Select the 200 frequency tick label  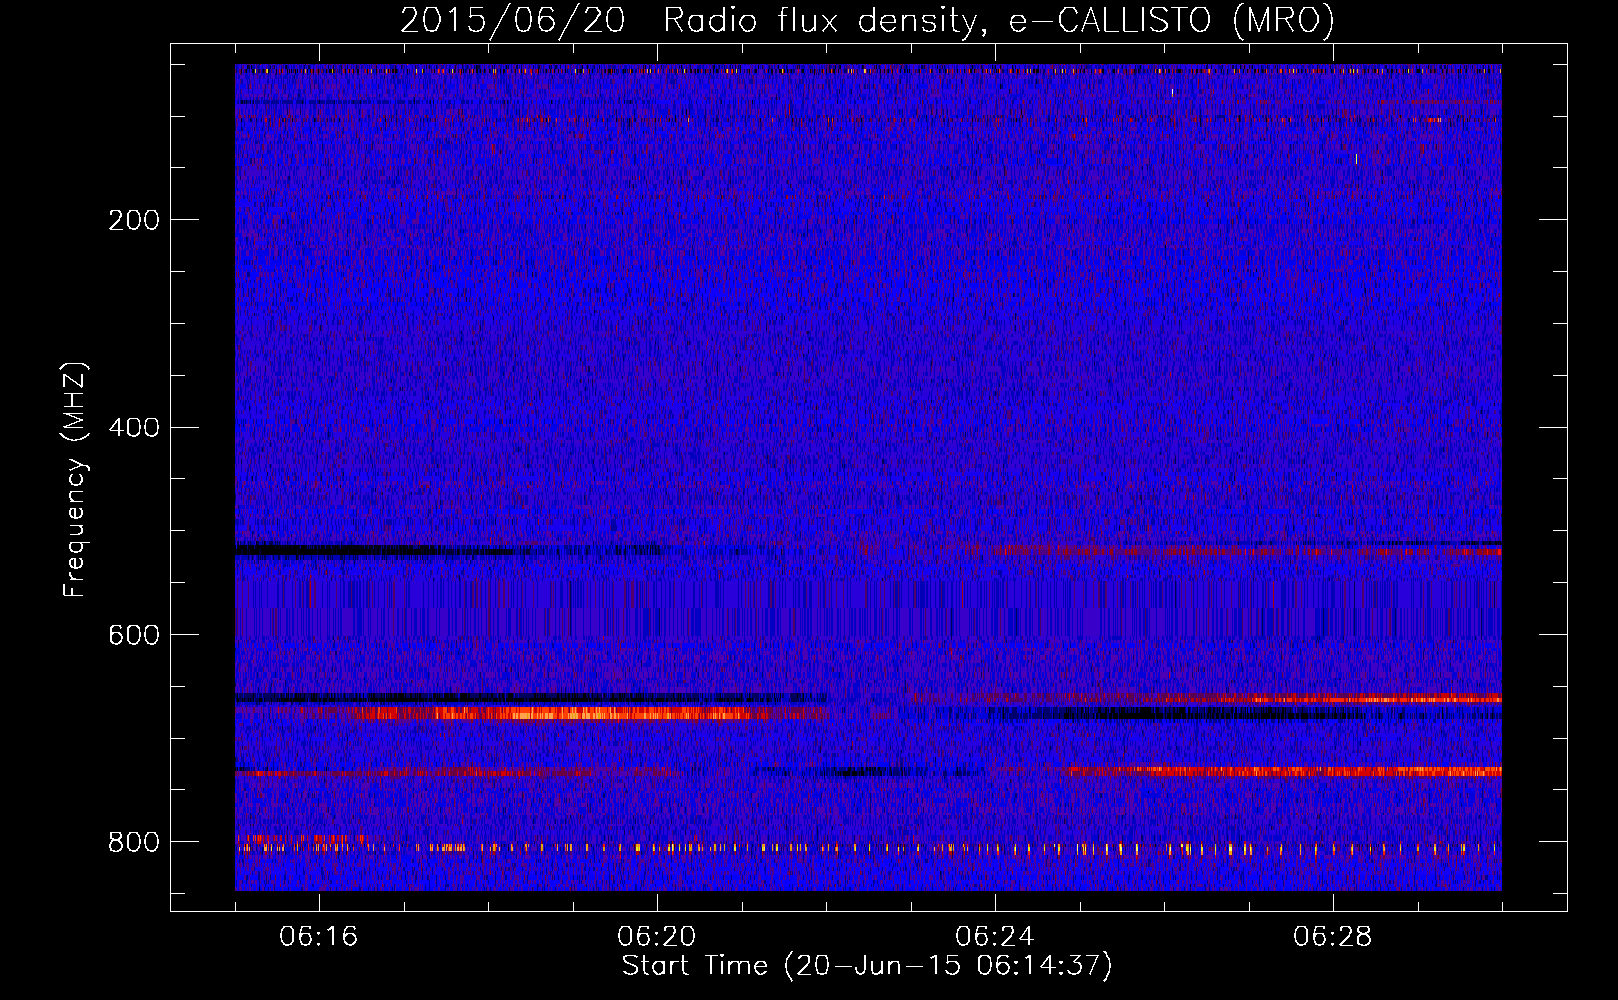coord(134,220)
